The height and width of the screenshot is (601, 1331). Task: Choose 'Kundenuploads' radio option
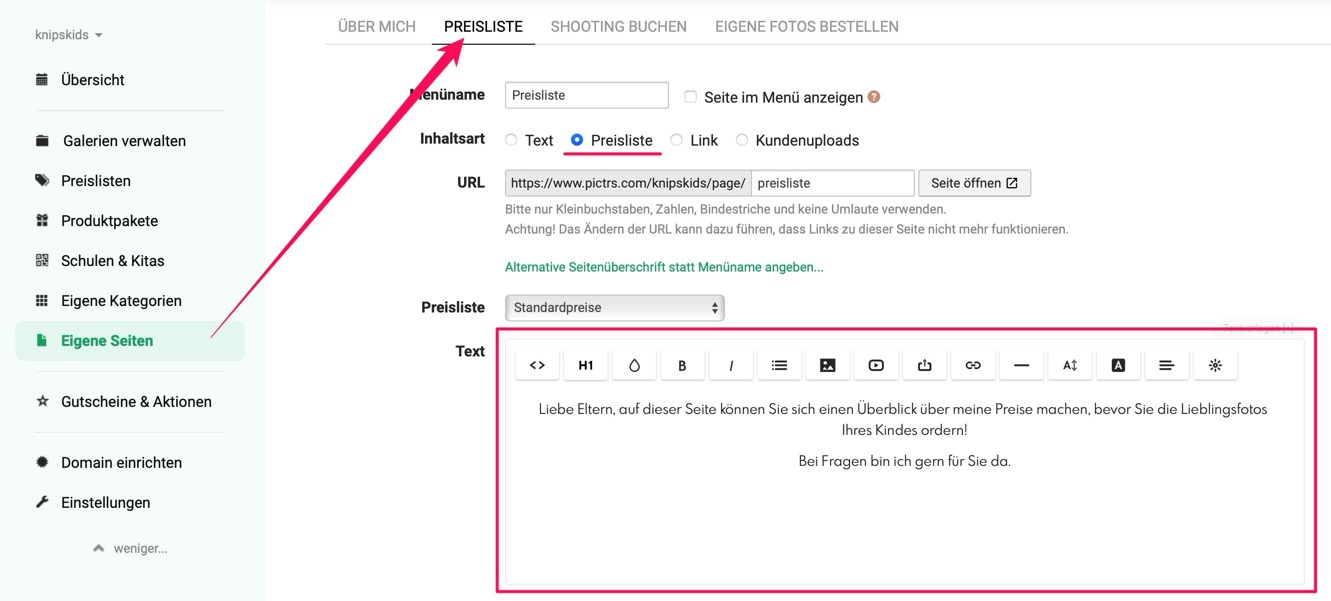[742, 141]
